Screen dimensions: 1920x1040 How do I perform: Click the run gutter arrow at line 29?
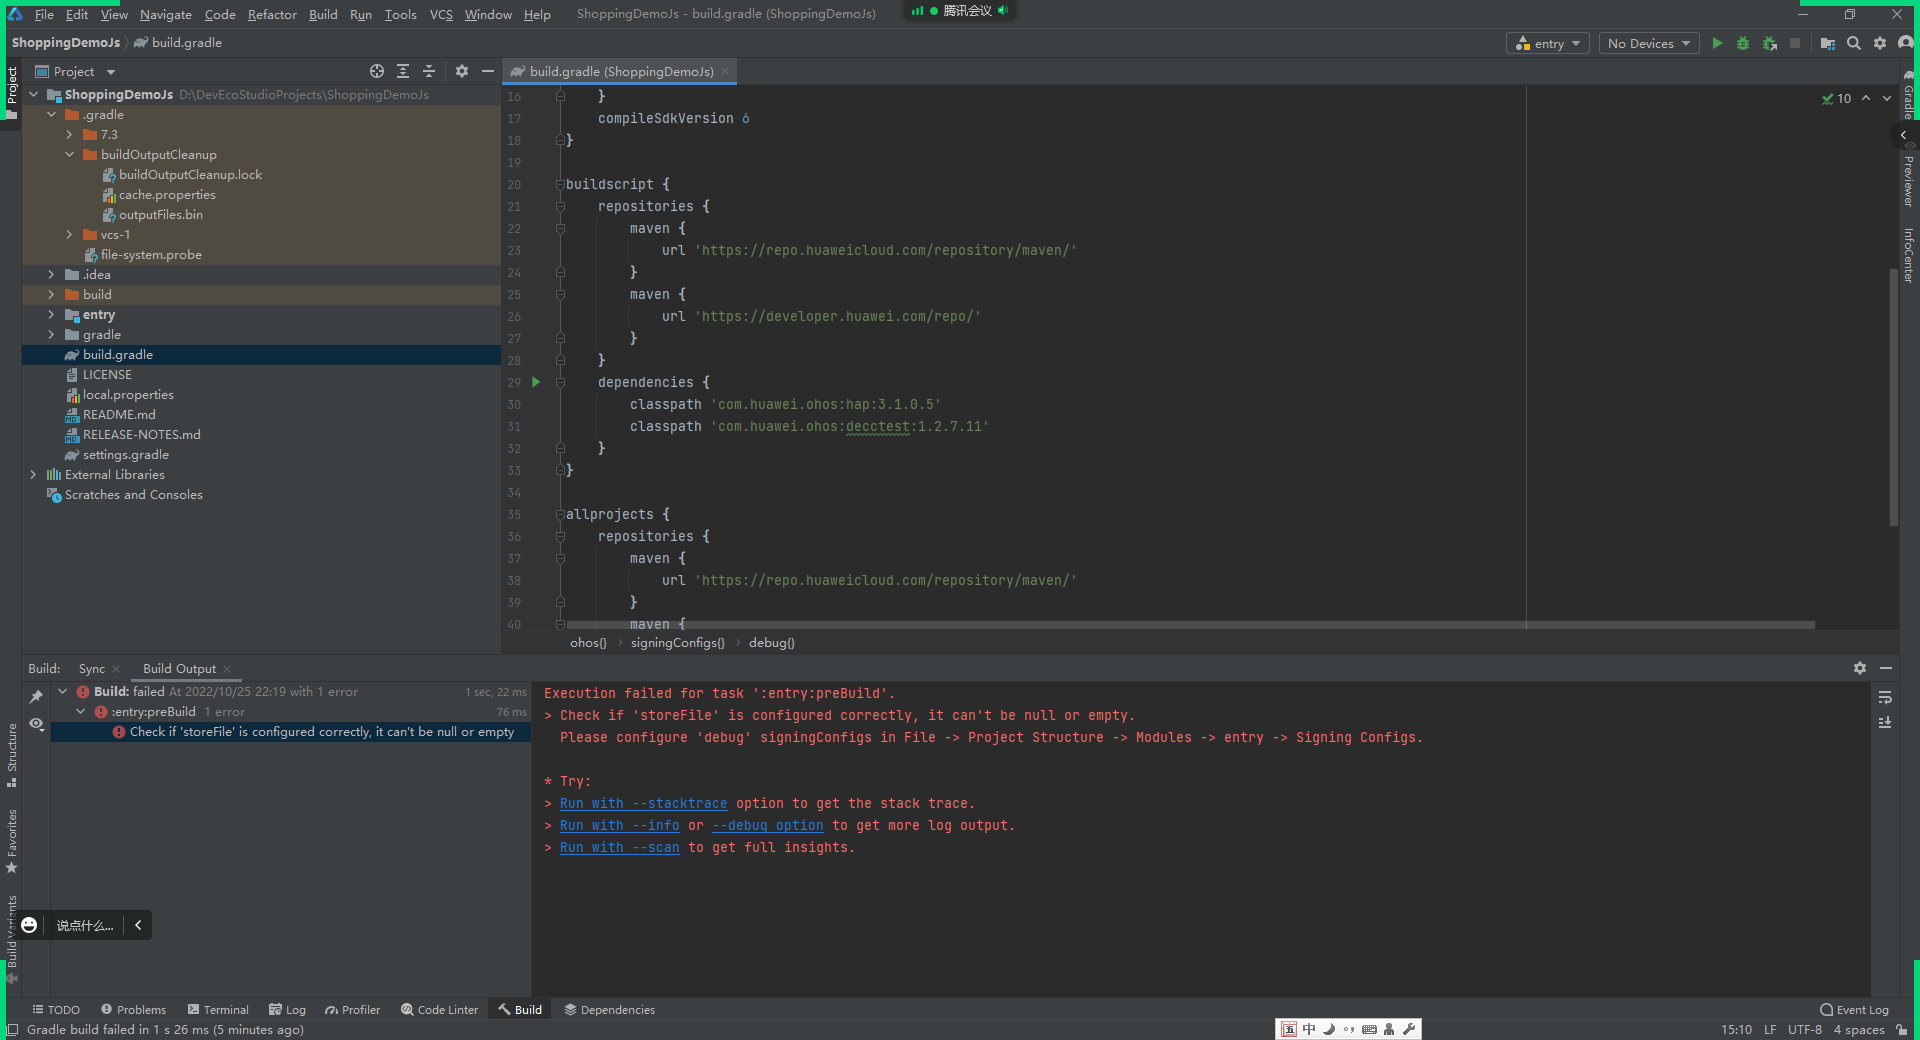coord(536,382)
